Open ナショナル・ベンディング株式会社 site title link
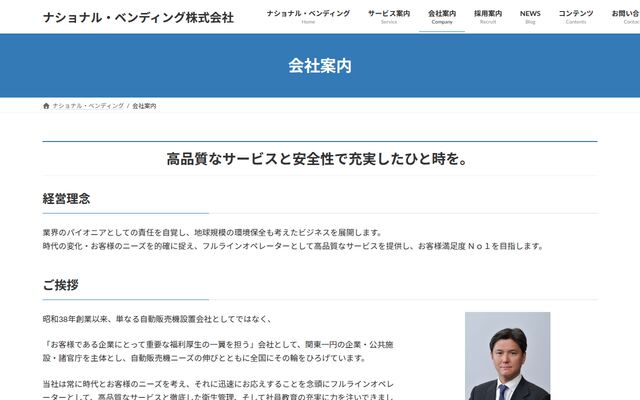 click(x=138, y=18)
